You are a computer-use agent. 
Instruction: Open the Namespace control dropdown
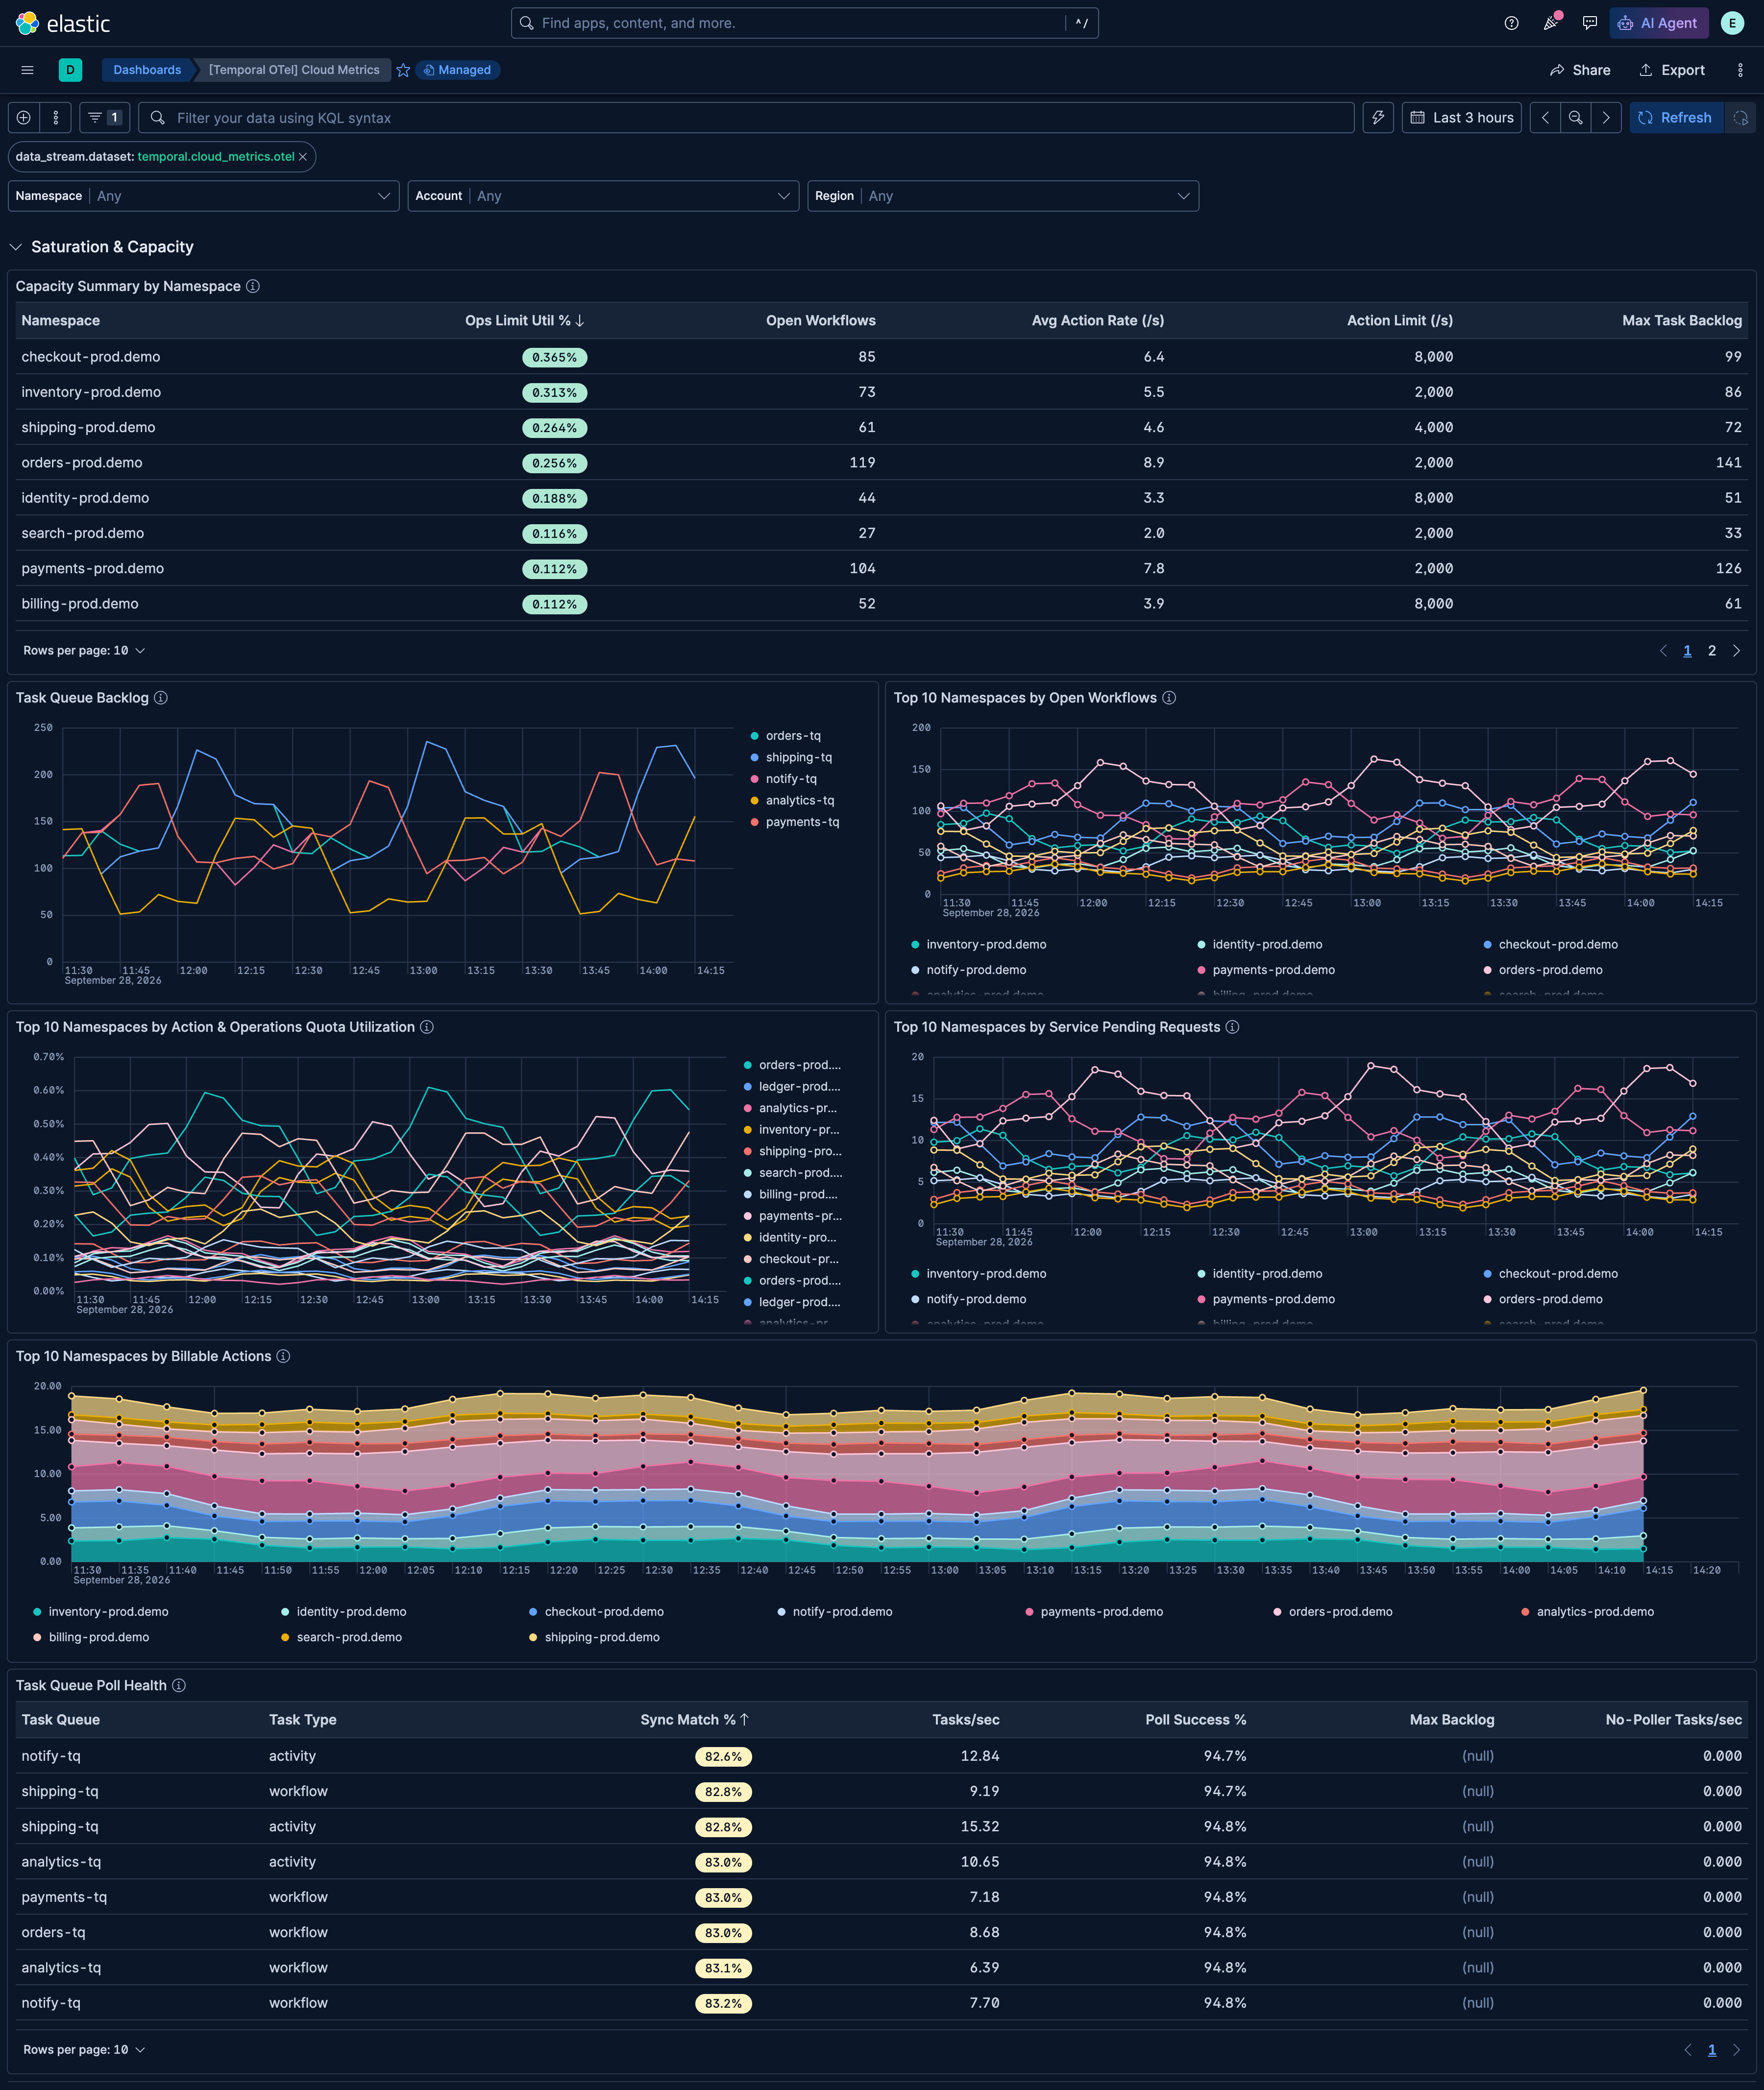204,196
